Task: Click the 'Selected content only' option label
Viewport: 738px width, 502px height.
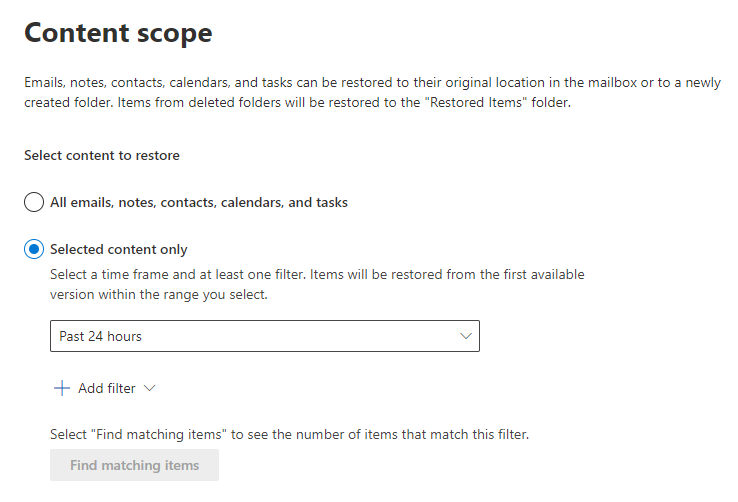Action: tap(119, 249)
